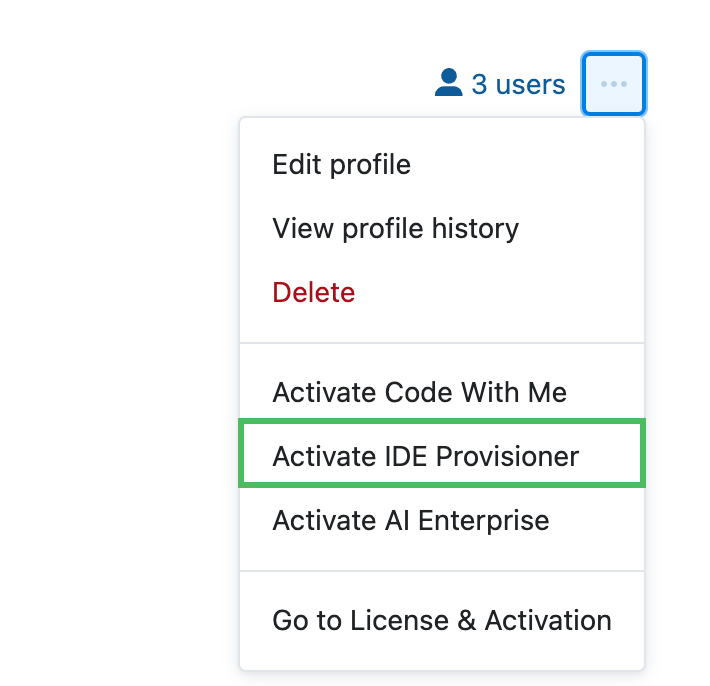Select Edit profile from the menu
The width and height of the screenshot is (710, 686).
click(341, 164)
